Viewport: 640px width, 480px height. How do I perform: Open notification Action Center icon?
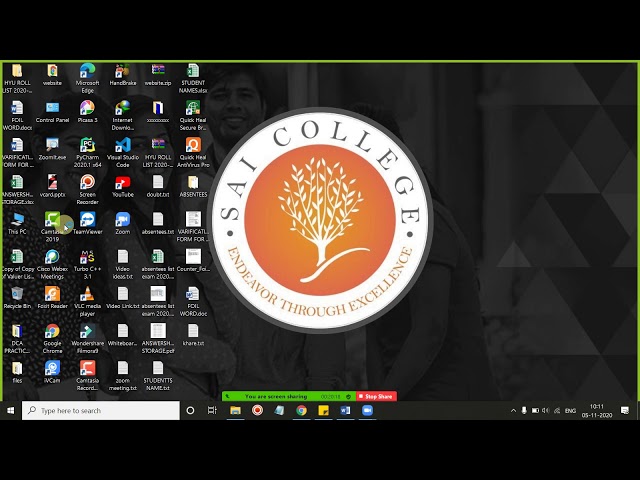point(624,411)
